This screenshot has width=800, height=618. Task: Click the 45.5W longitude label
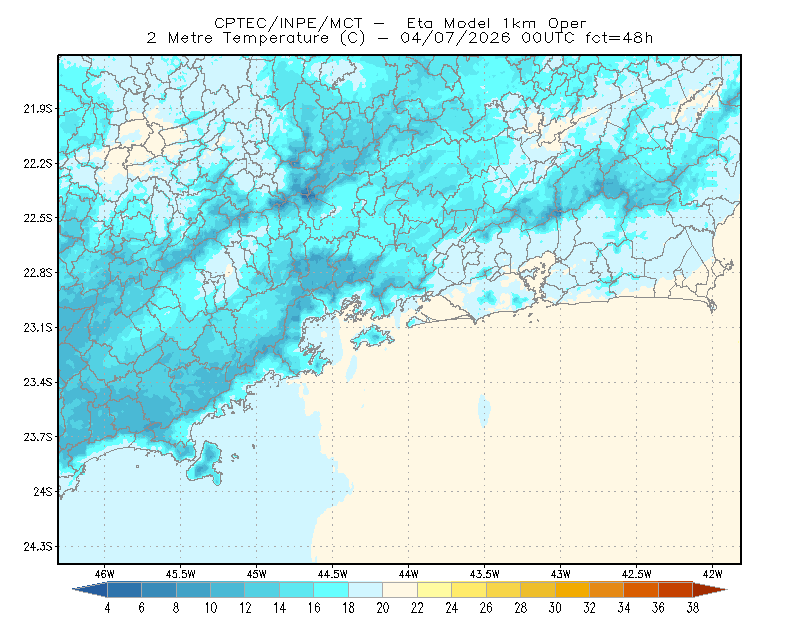click(x=181, y=574)
